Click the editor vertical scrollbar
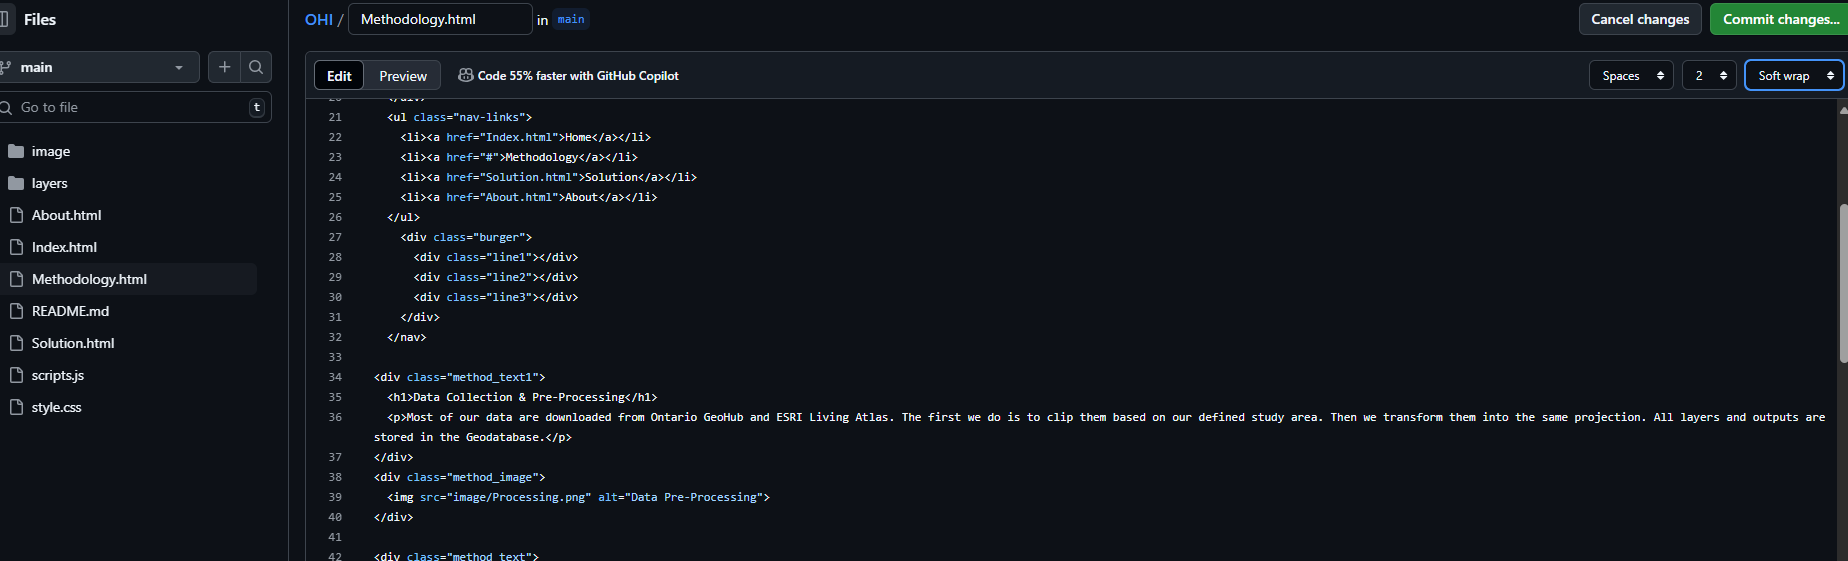This screenshot has height=561, width=1848. tap(1843, 284)
